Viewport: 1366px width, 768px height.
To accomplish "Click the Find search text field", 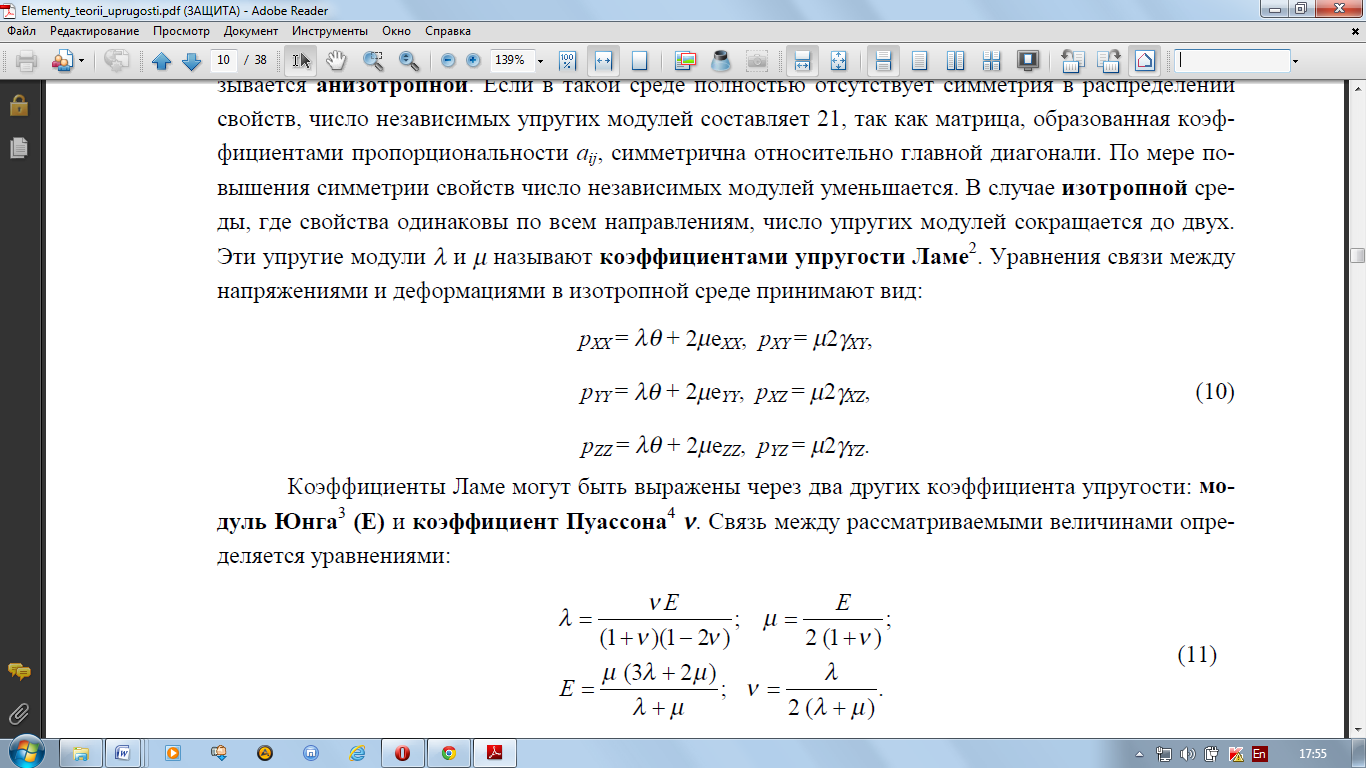I will [1232, 60].
